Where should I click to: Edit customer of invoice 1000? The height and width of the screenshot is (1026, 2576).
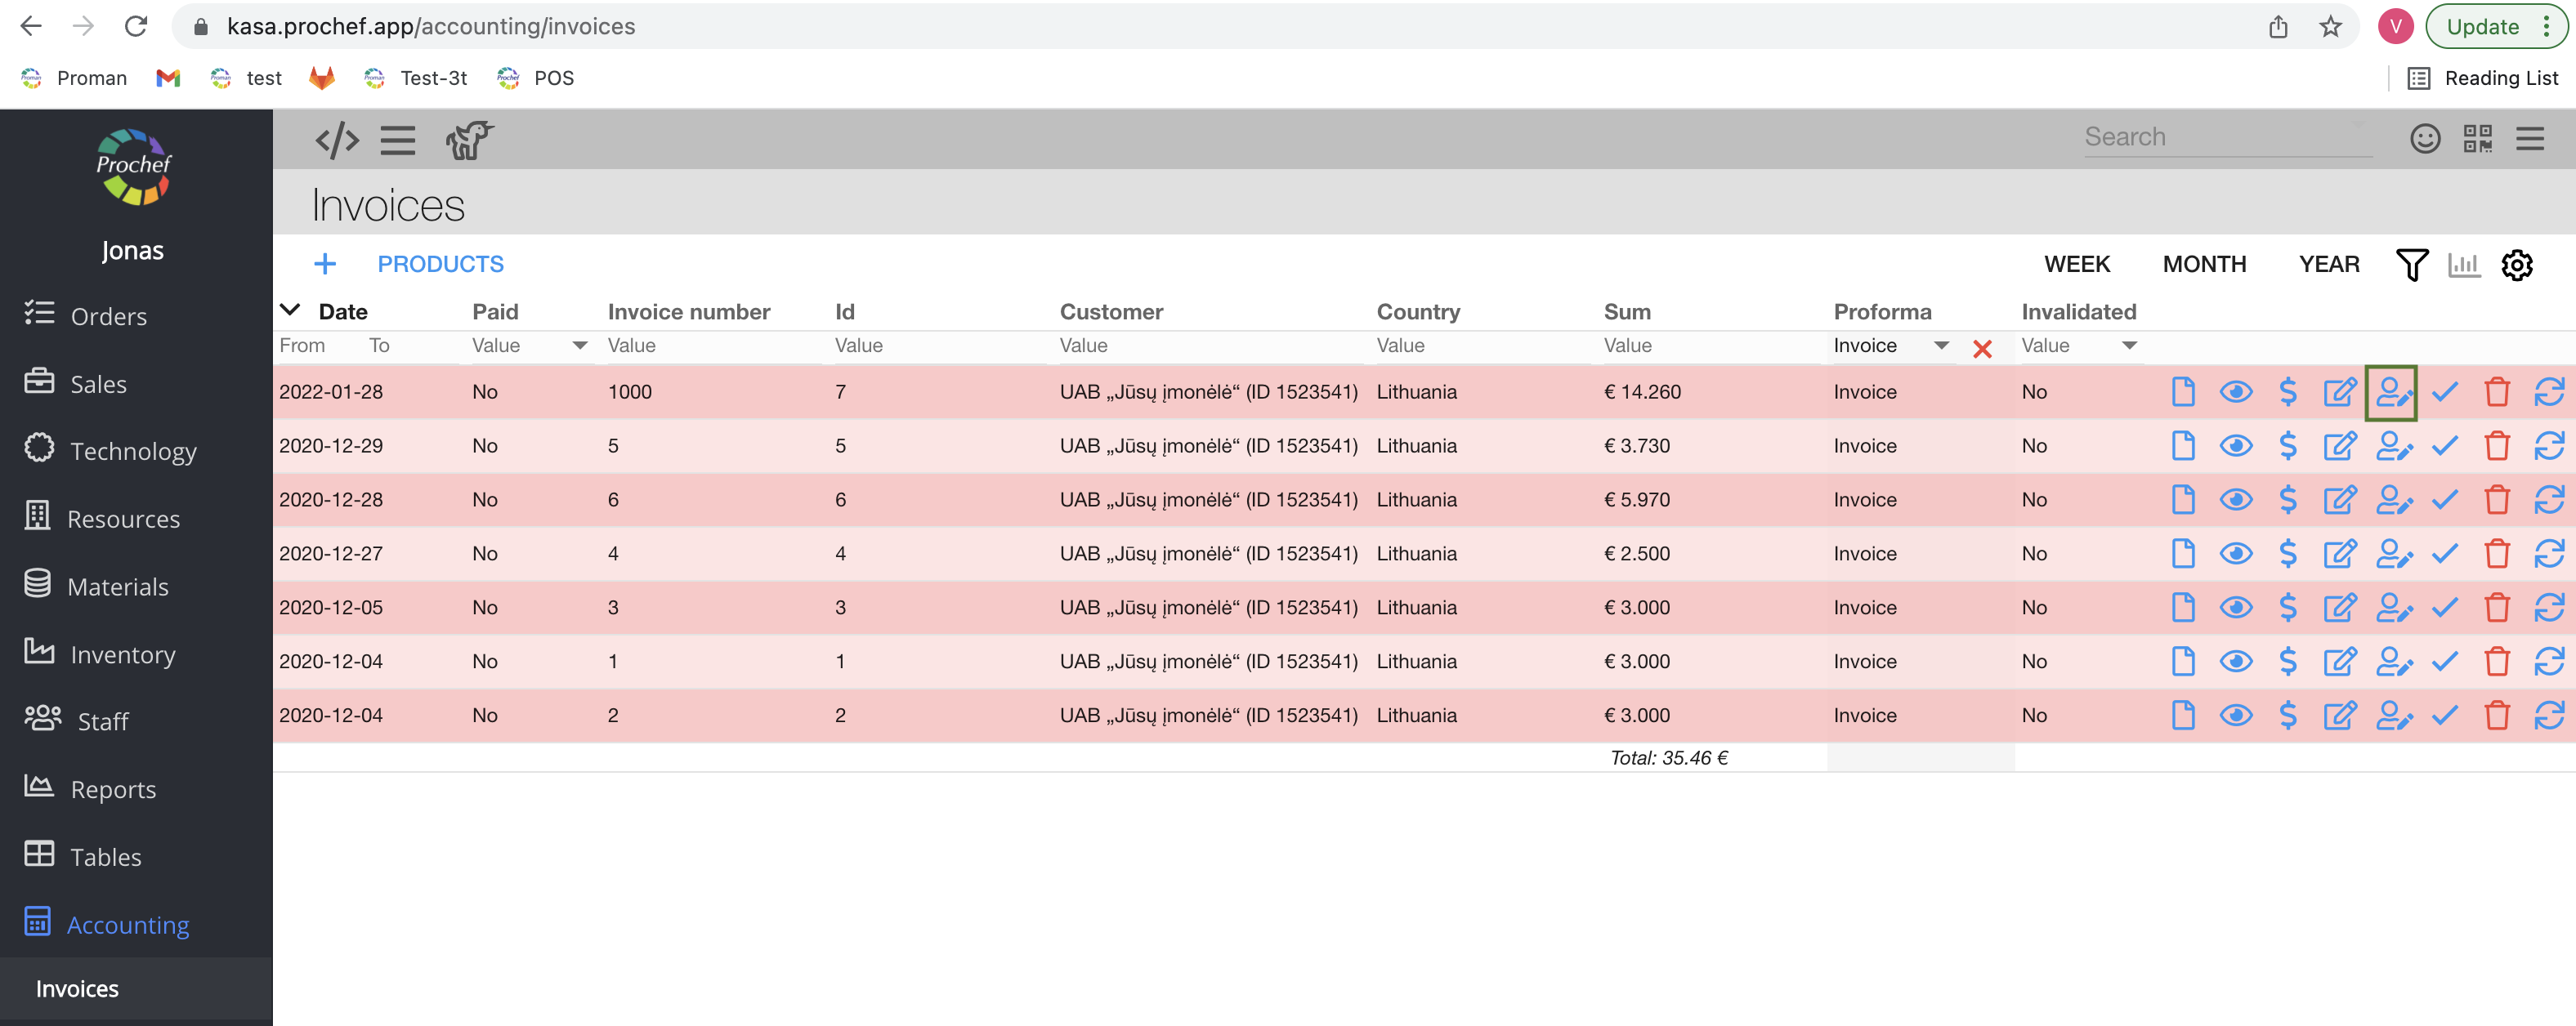click(x=2392, y=392)
